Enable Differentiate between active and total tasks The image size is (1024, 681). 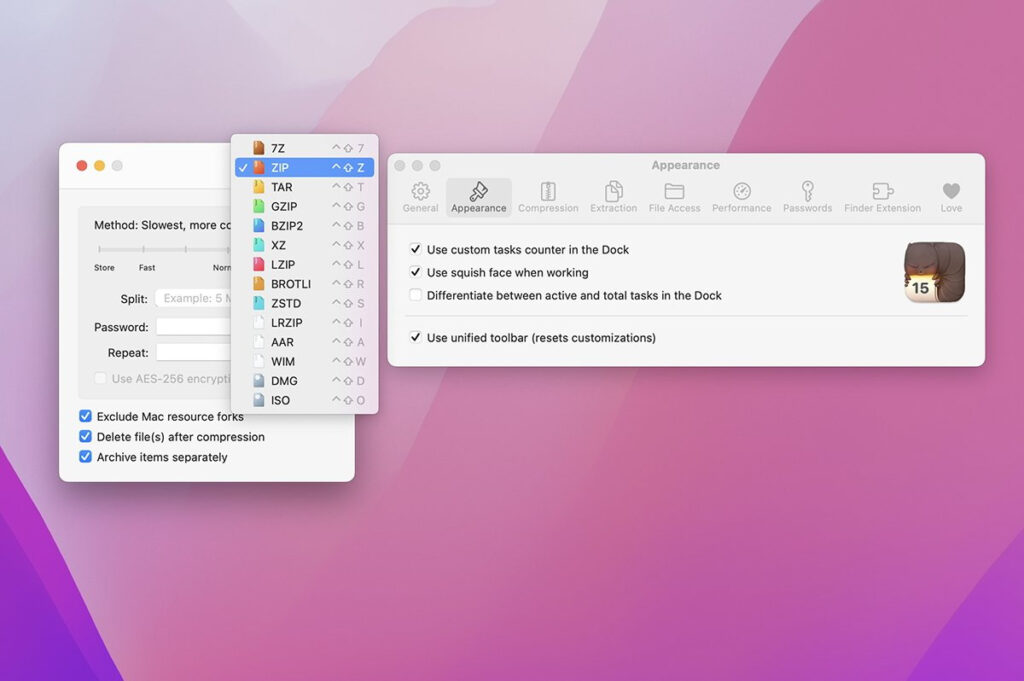(416, 295)
